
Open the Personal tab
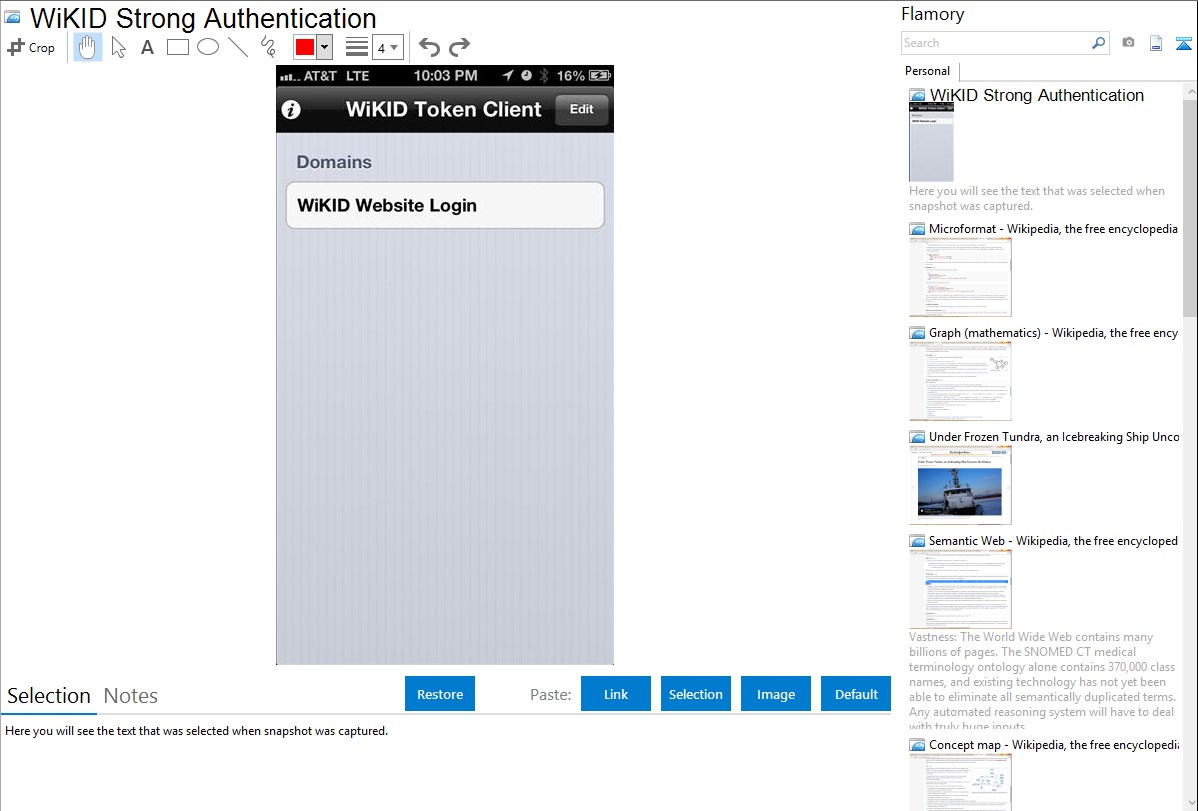(x=928, y=70)
